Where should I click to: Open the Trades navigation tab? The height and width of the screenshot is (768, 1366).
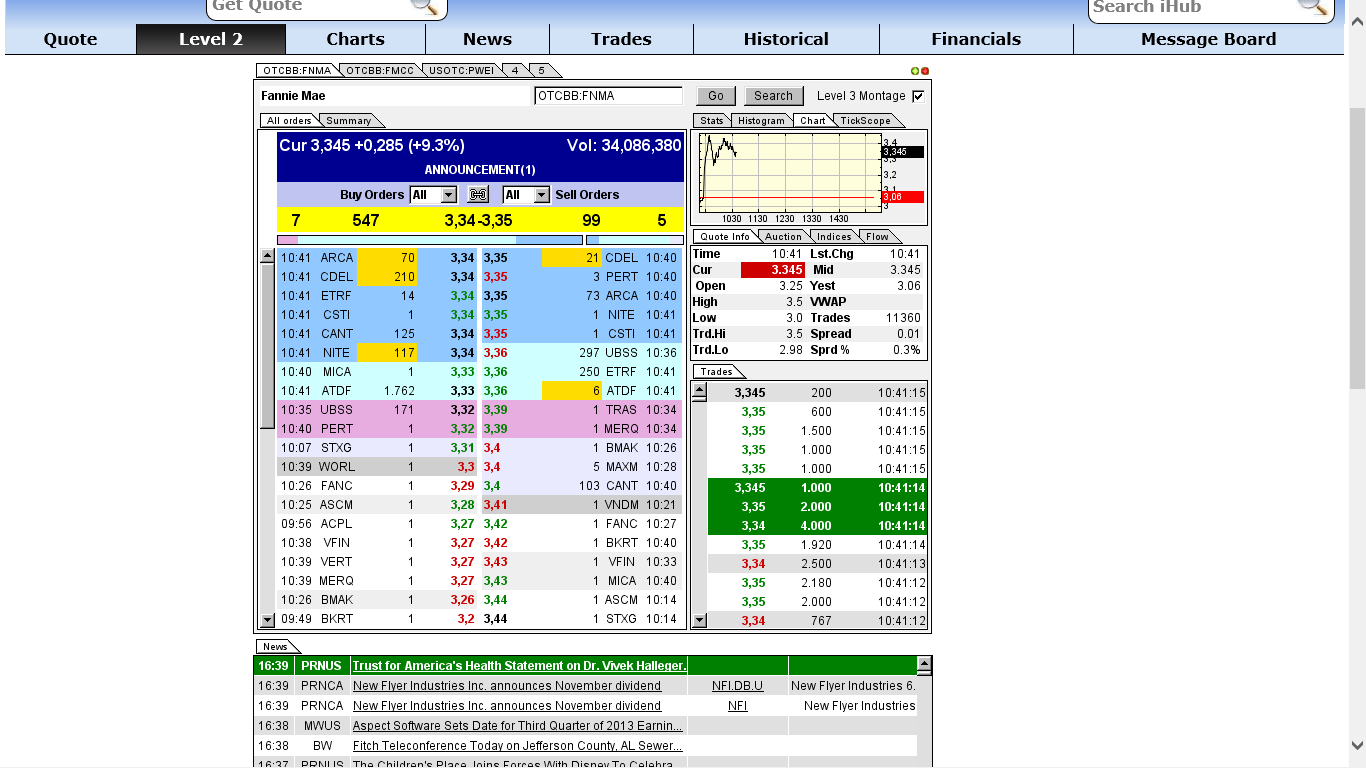pyautogui.click(x=621, y=39)
